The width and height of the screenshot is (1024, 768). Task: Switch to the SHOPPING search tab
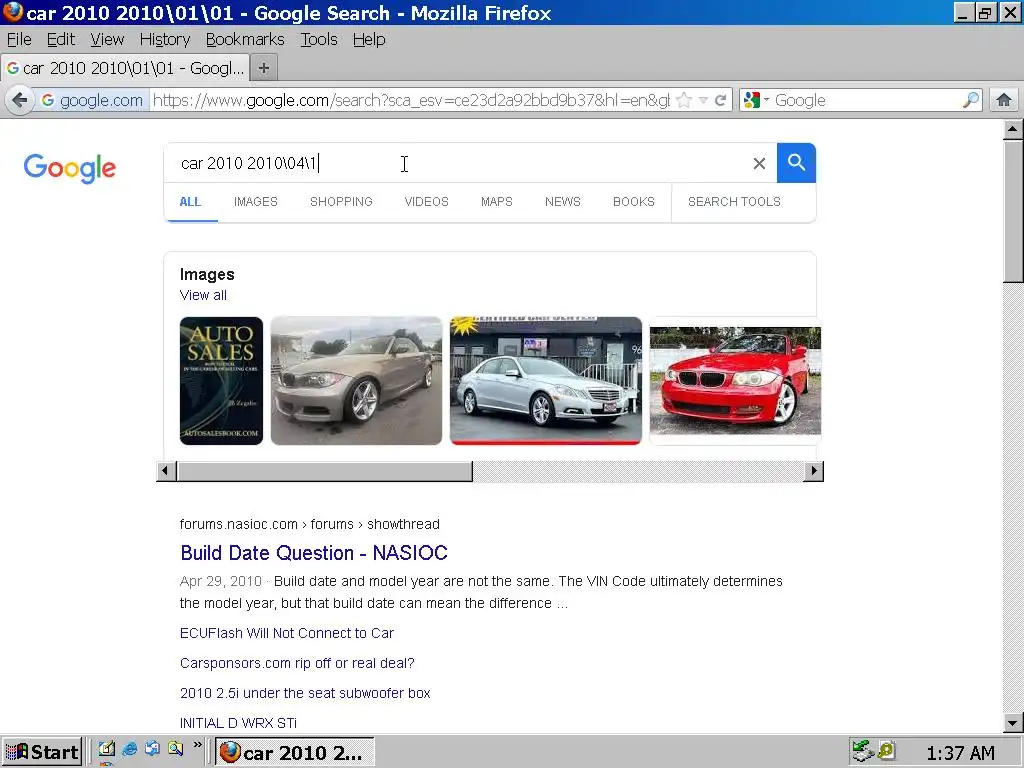point(341,202)
